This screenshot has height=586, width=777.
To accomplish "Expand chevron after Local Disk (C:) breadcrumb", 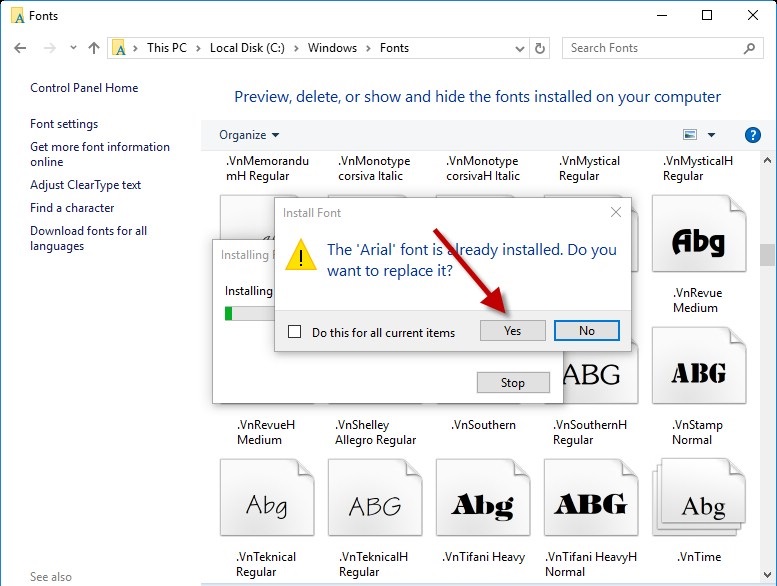I will pyautogui.click(x=296, y=49).
